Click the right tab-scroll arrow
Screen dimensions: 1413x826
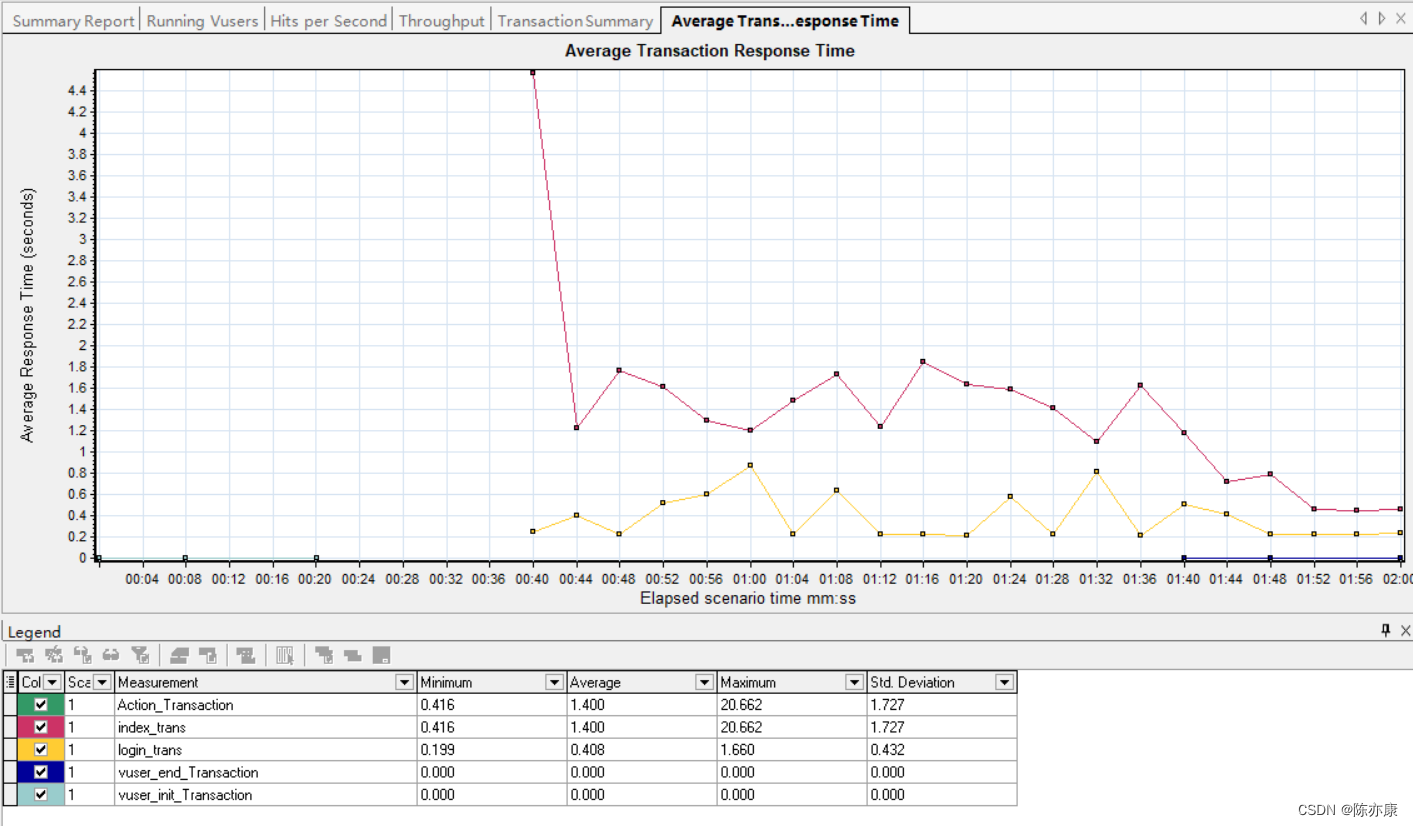coord(1382,18)
